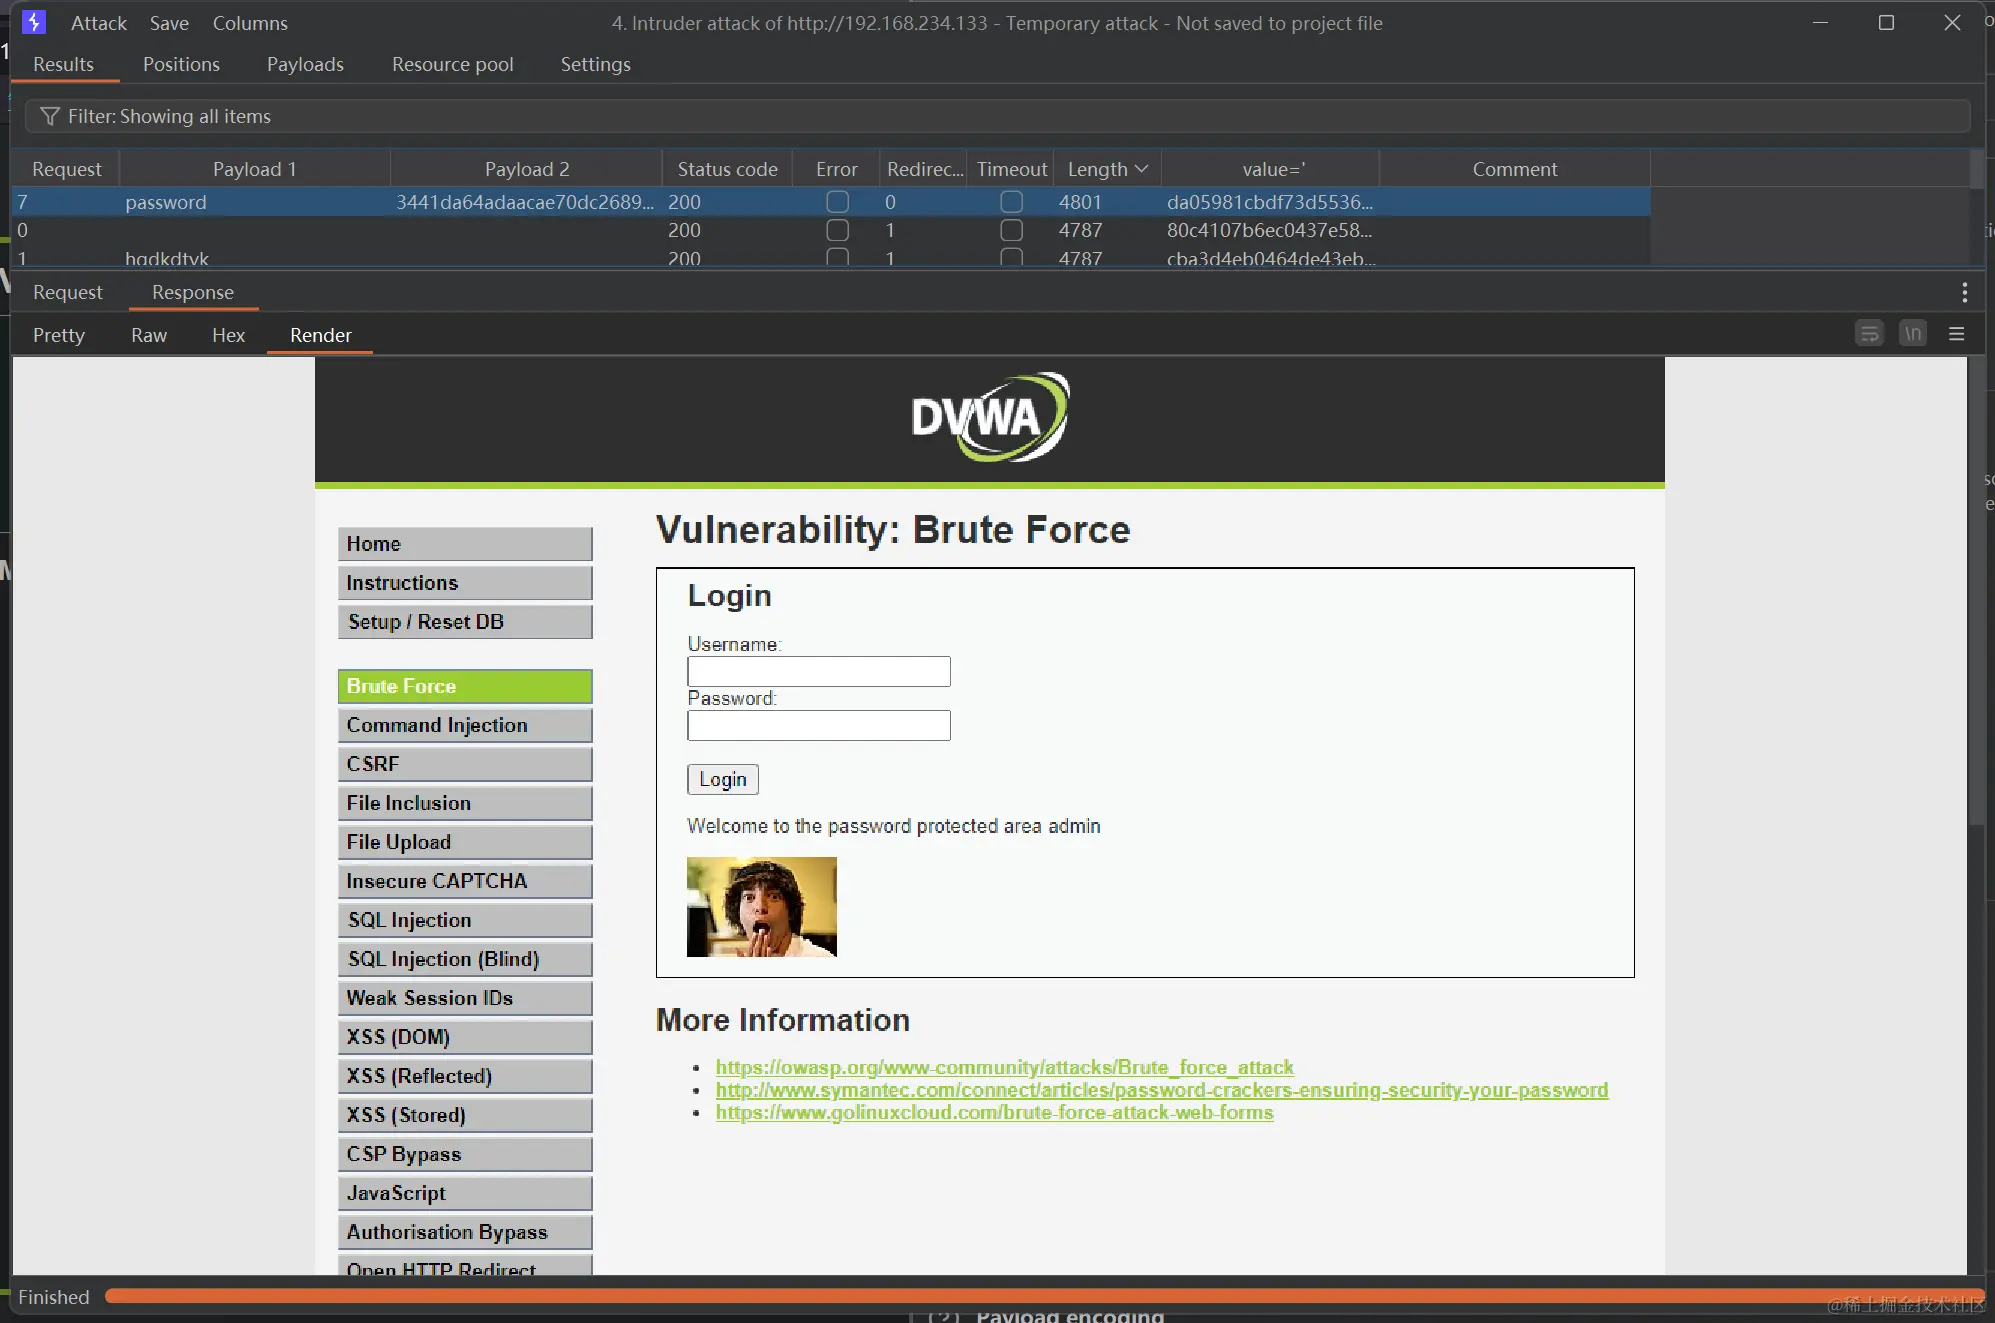The image size is (1995, 1323).
Task: Click the surprised face image thumbnail
Action: tap(761, 907)
